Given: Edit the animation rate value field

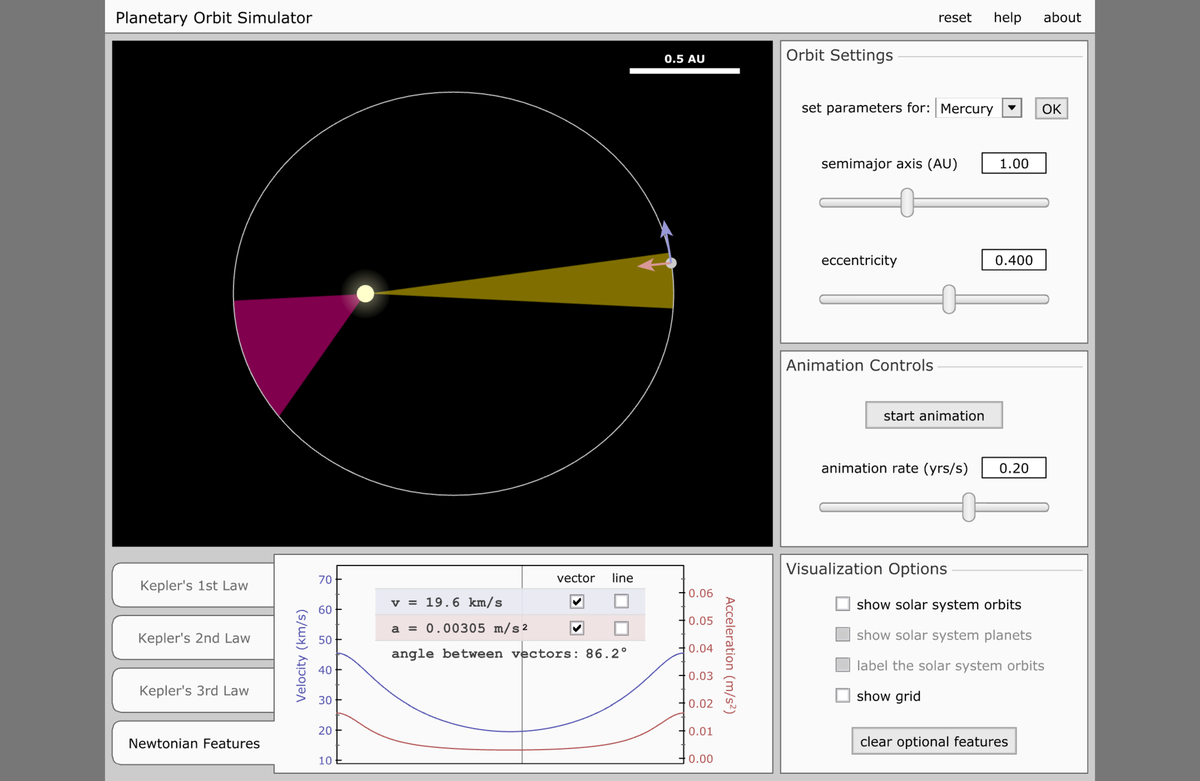Looking at the screenshot, I should coord(1013,467).
